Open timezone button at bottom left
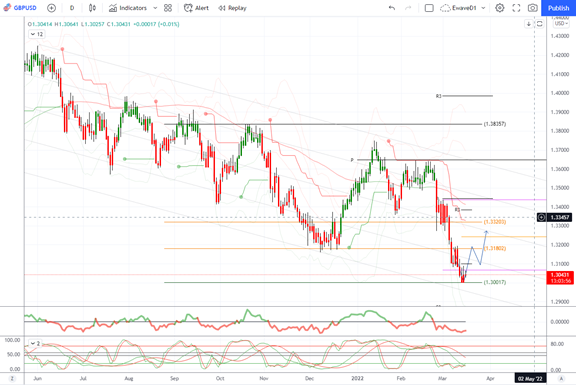 (12, 378)
